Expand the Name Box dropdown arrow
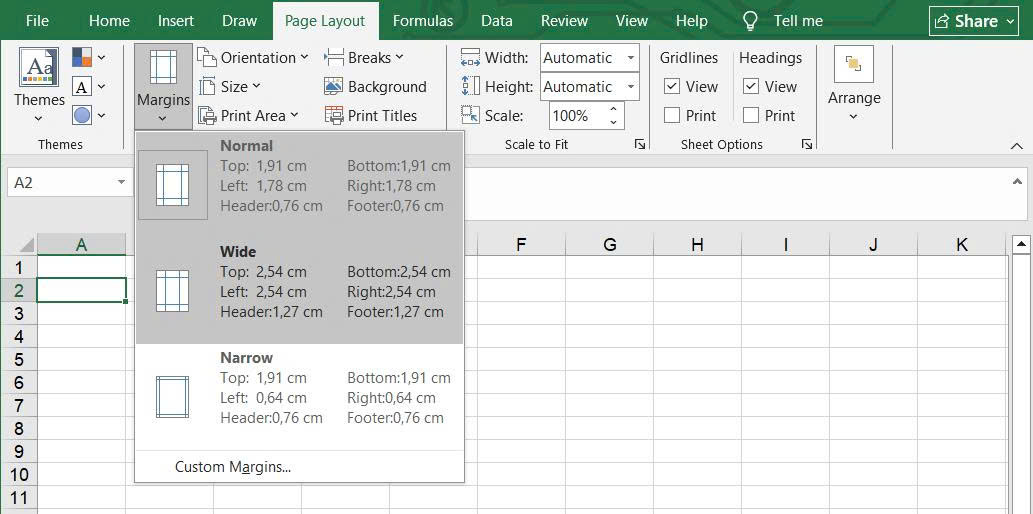 pyautogui.click(x=121, y=183)
